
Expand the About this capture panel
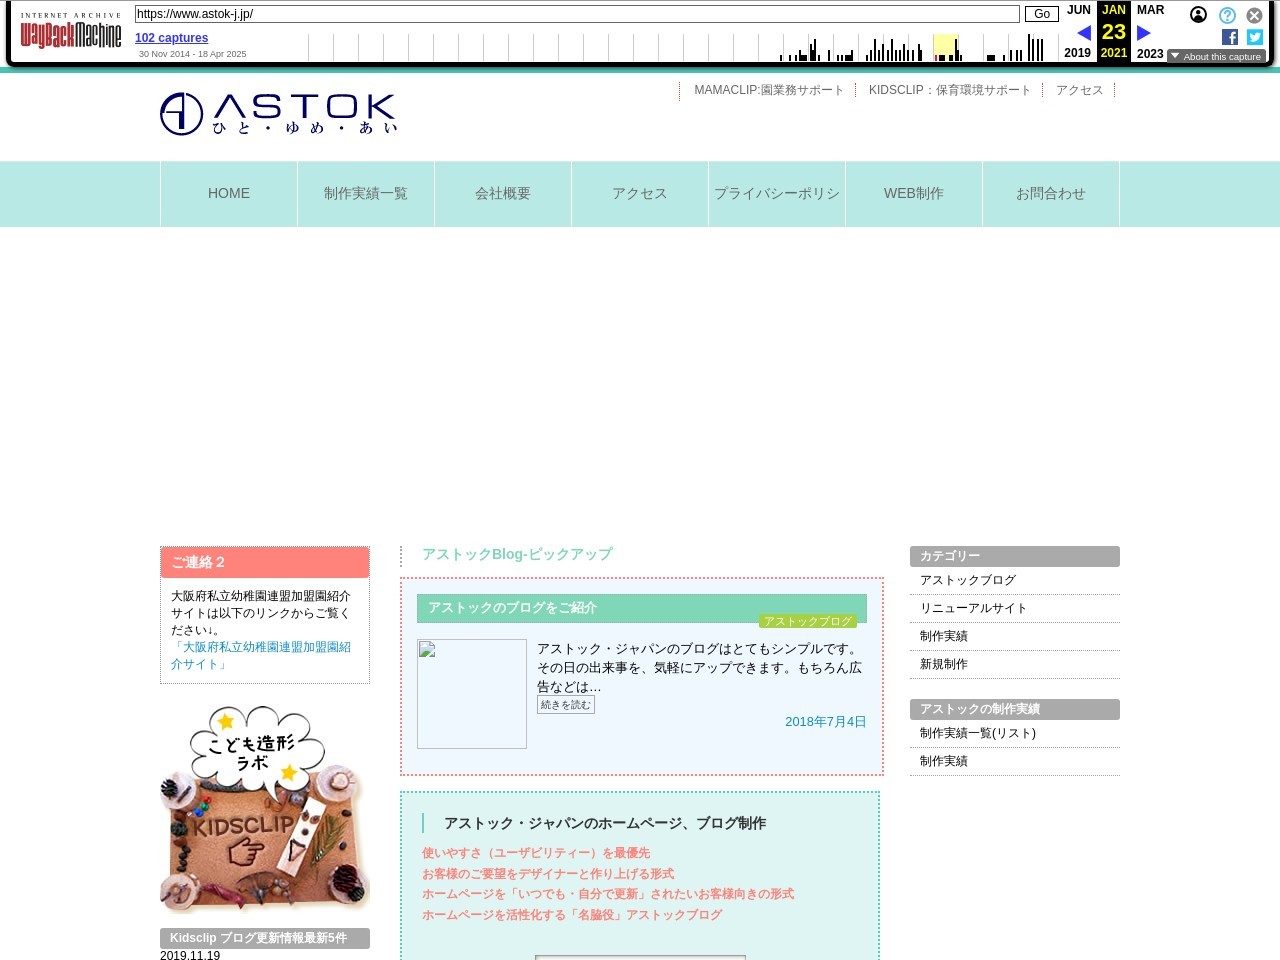pyautogui.click(x=1216, y=57)
